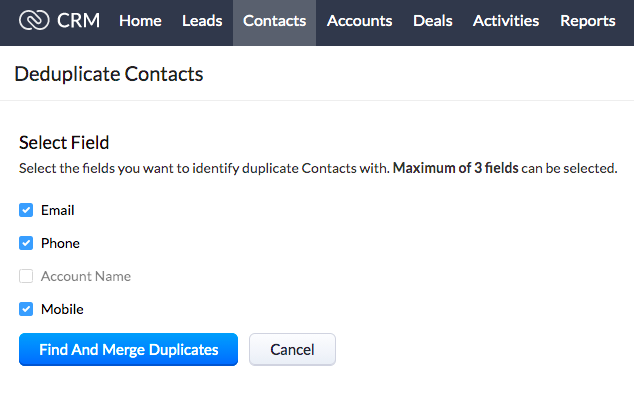
Task: Click the Deduplicate Contacts page heading
Action: [109, 74]
